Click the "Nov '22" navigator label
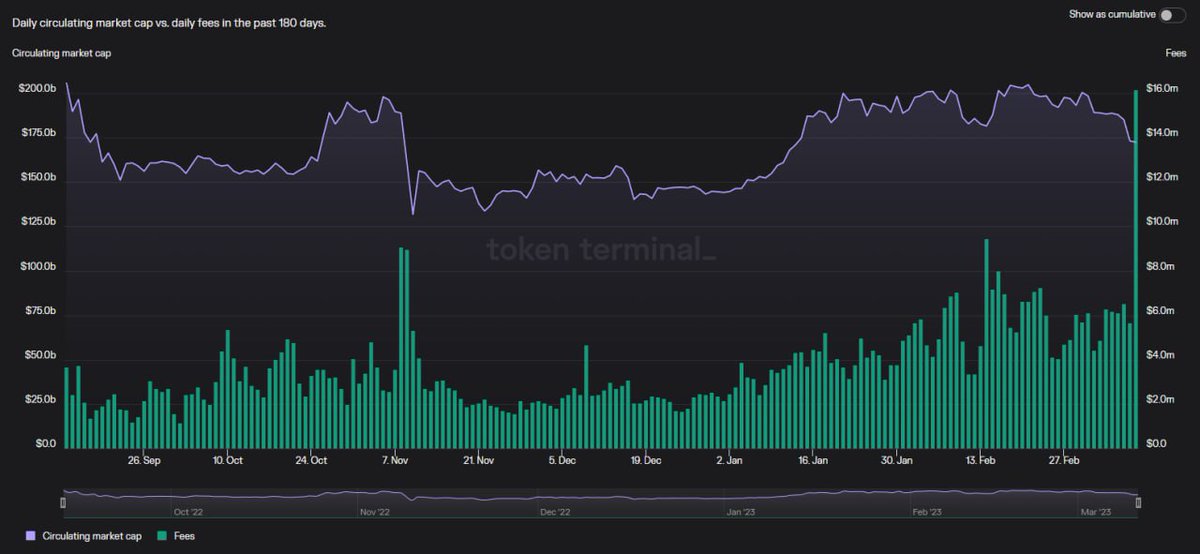Screen dimensions: 1200x554 (374, 513)
